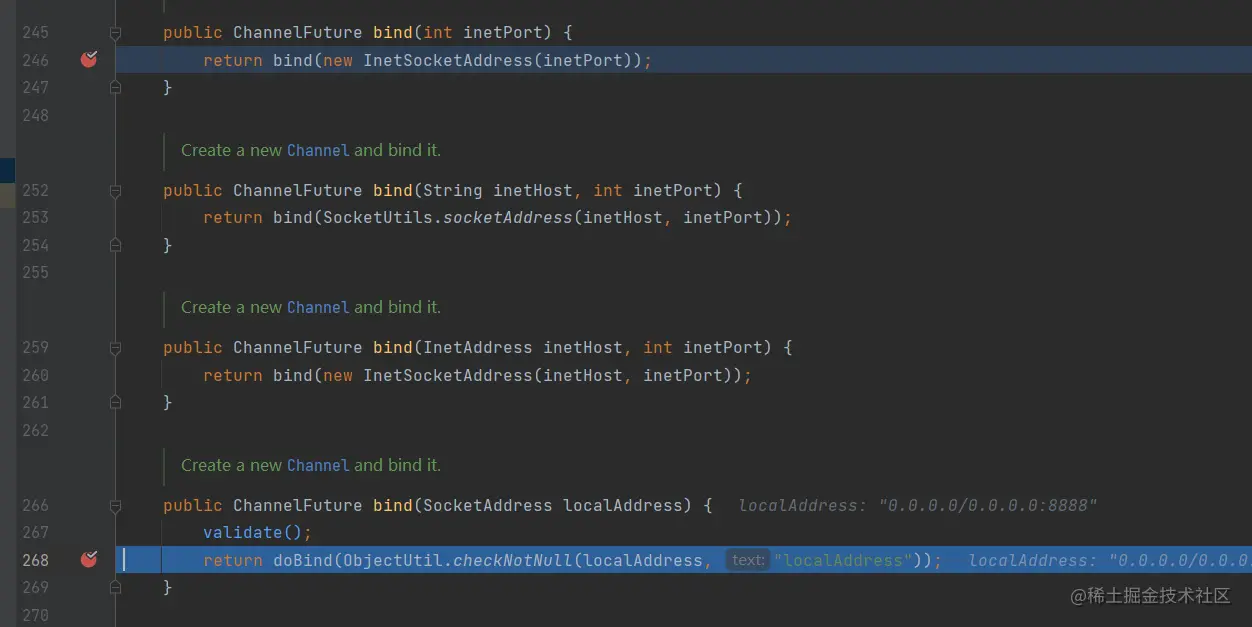Viewport: 1252px width, 627px height.
Task: Click InetSocketAddress on line 260
Action: coord(448,375)
